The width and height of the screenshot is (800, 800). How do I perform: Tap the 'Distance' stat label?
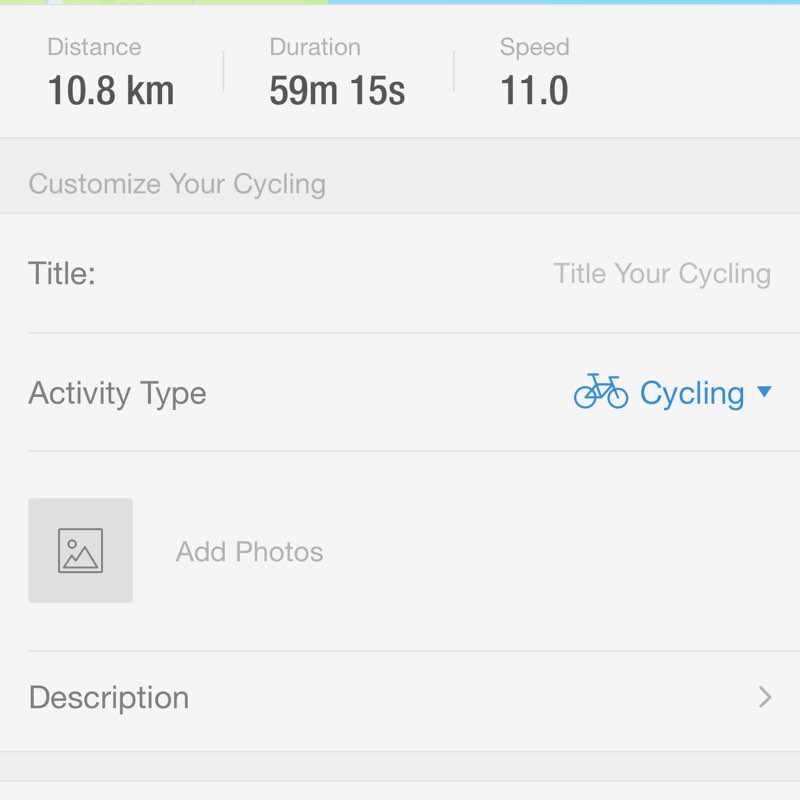point(94,47)
